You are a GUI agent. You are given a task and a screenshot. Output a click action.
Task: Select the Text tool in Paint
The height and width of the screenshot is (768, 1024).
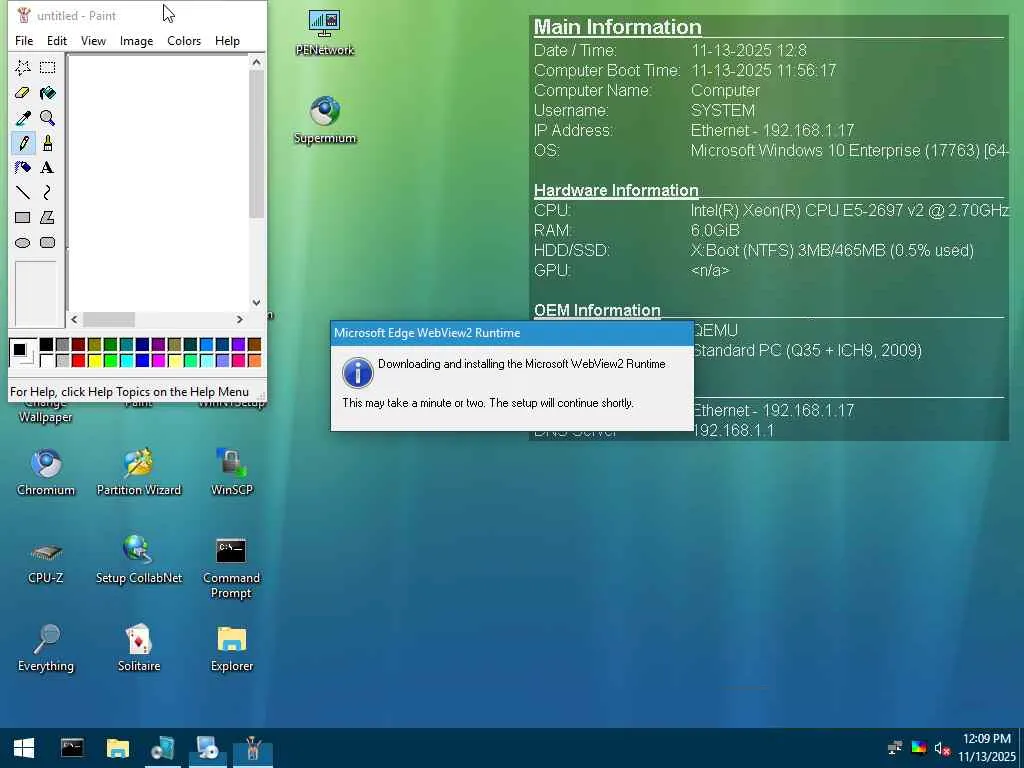pos(47,167)
